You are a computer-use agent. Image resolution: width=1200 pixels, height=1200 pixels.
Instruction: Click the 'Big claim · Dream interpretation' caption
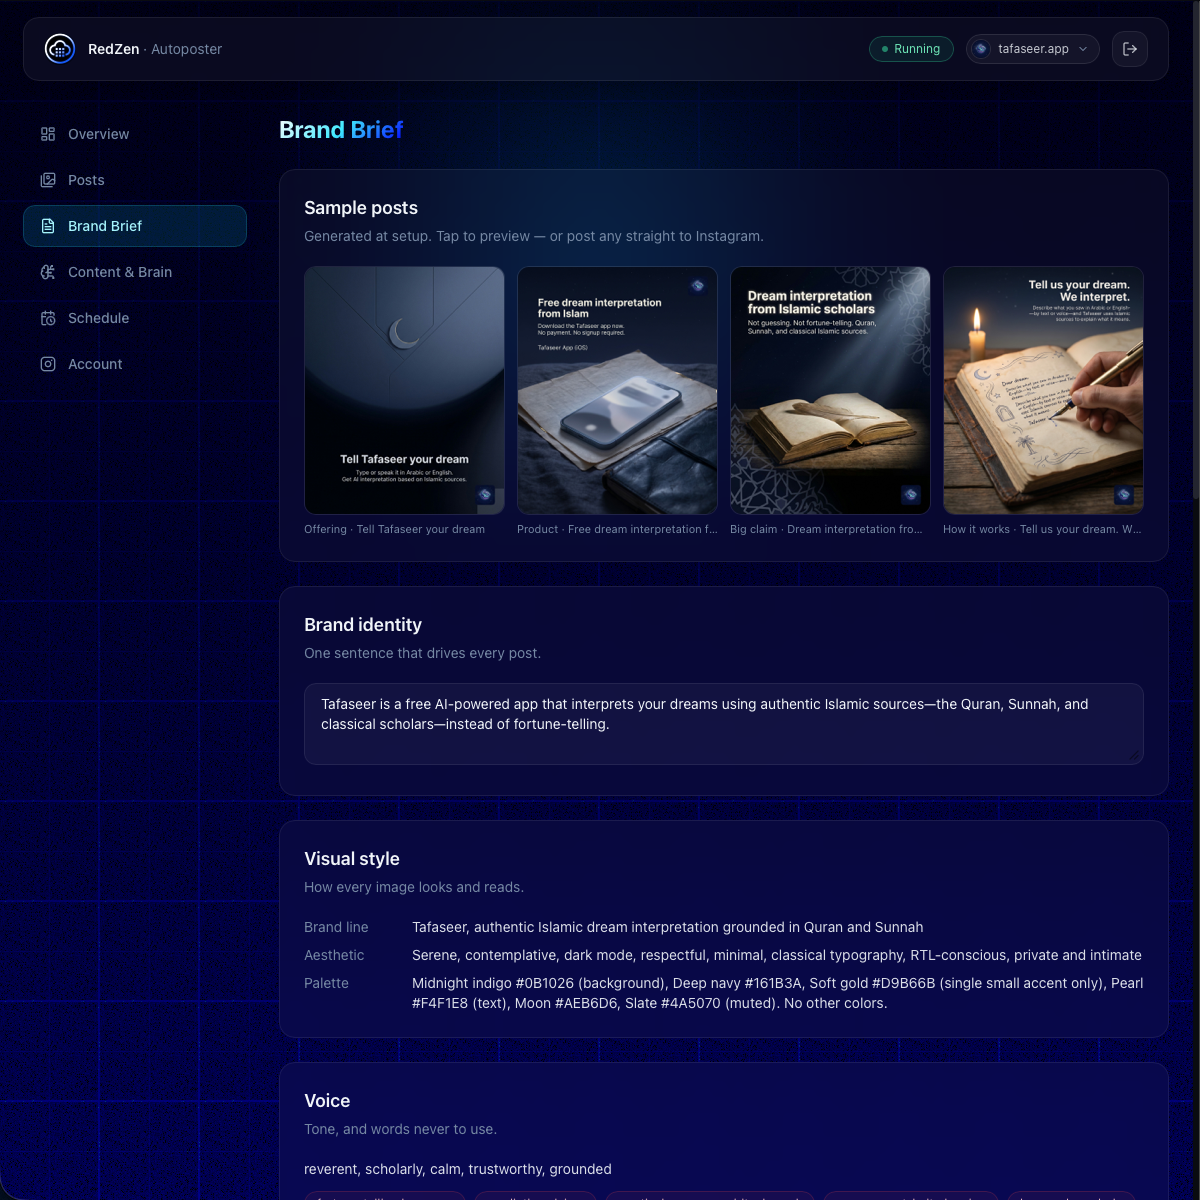coord(826,530)
